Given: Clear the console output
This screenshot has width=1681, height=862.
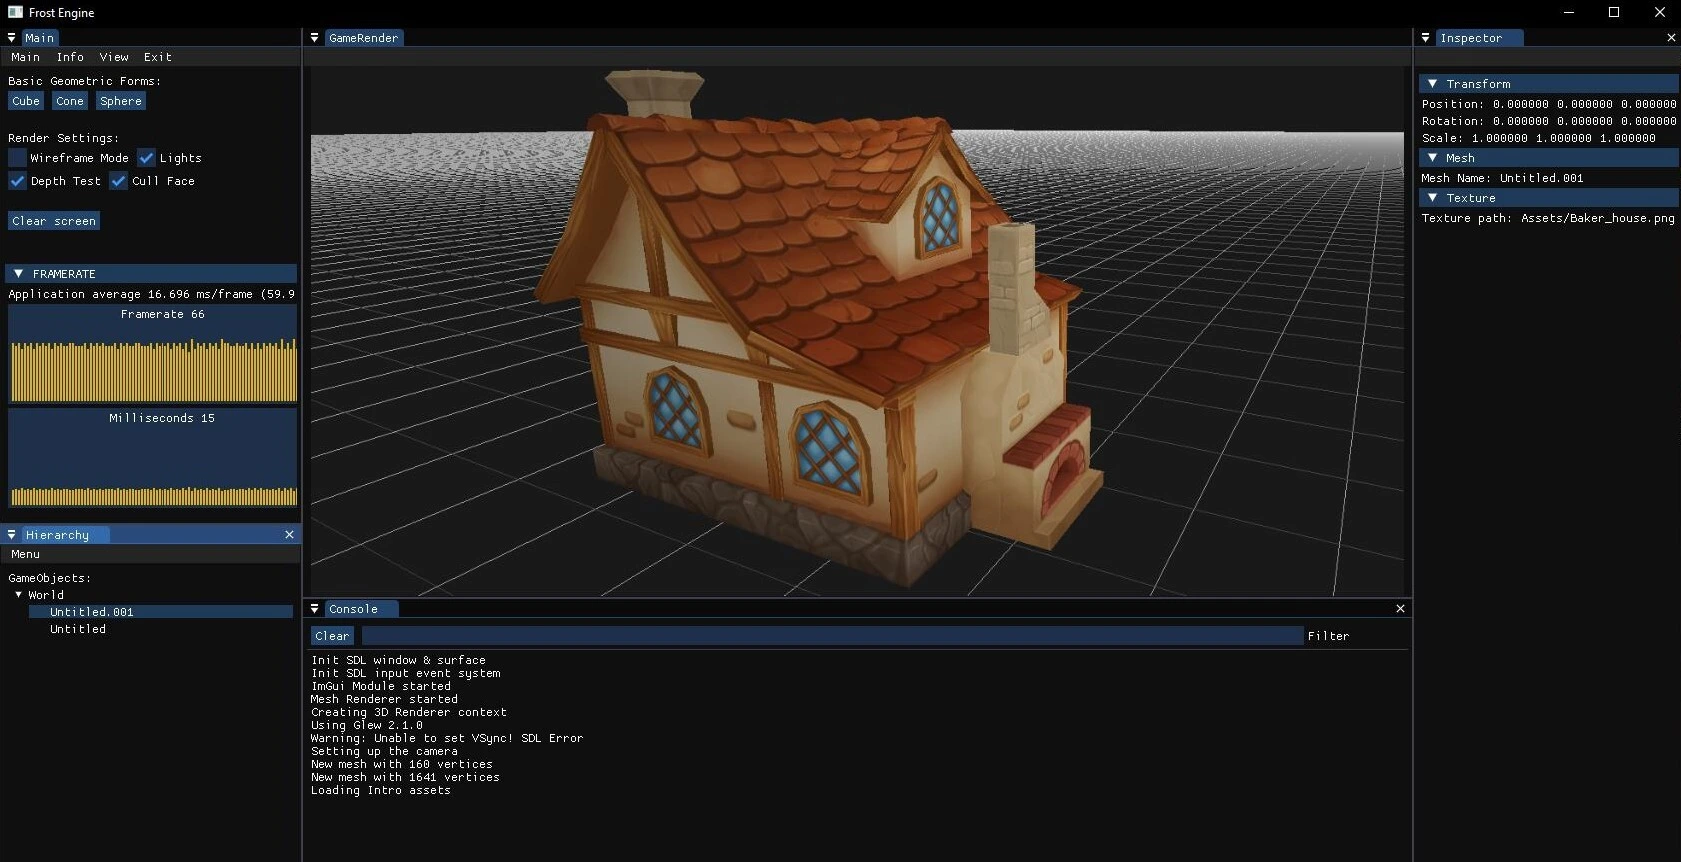Looking at the screenshot, I should tap(332, 636).
